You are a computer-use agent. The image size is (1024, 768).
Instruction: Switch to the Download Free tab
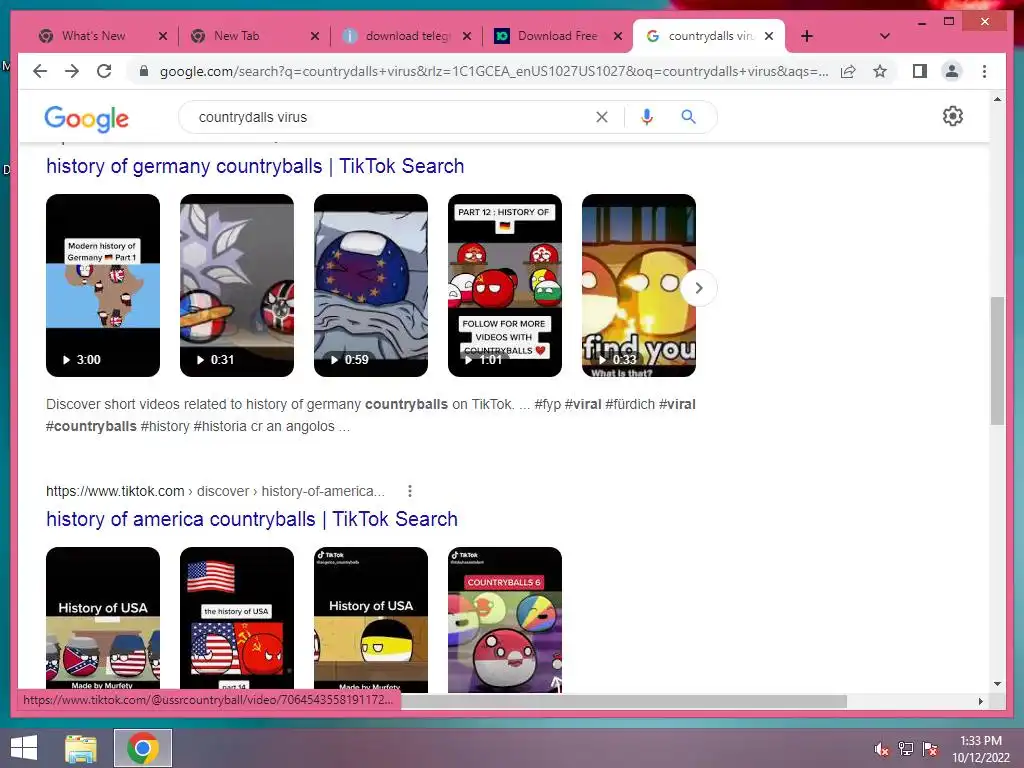(x=557, y=36)
